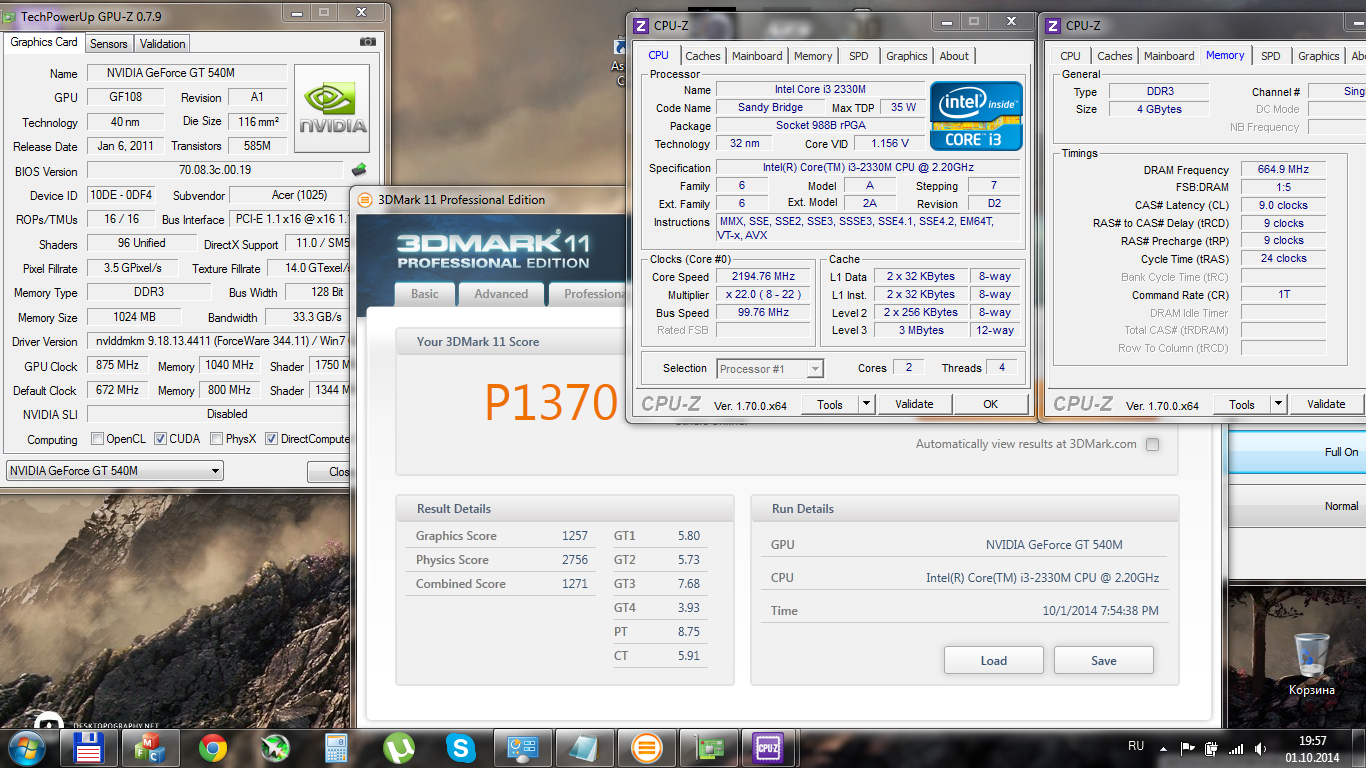This screenshot has width=1366, height=768.
Task: Open the NVIDIA GeForce GT 540M dropdown
Action: (115, 471)
